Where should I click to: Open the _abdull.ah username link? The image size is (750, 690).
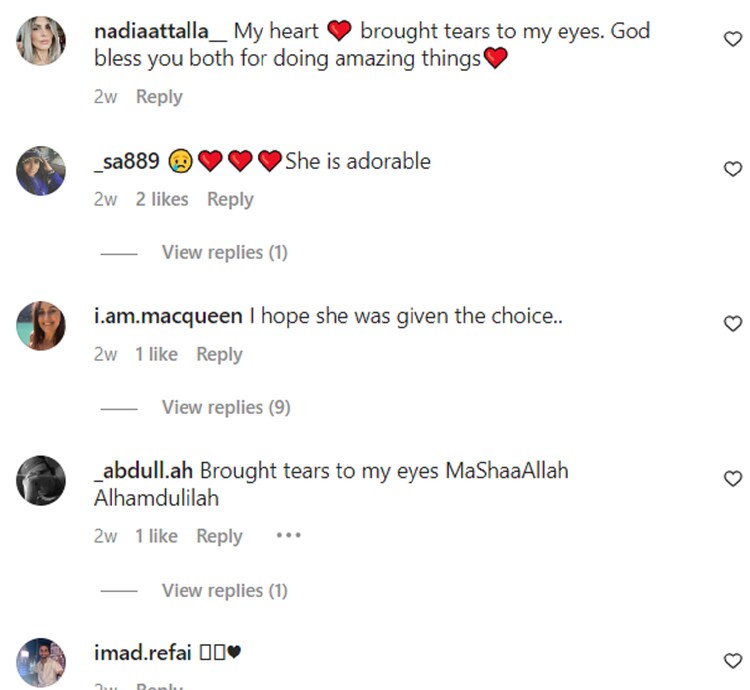coord(144,470)
